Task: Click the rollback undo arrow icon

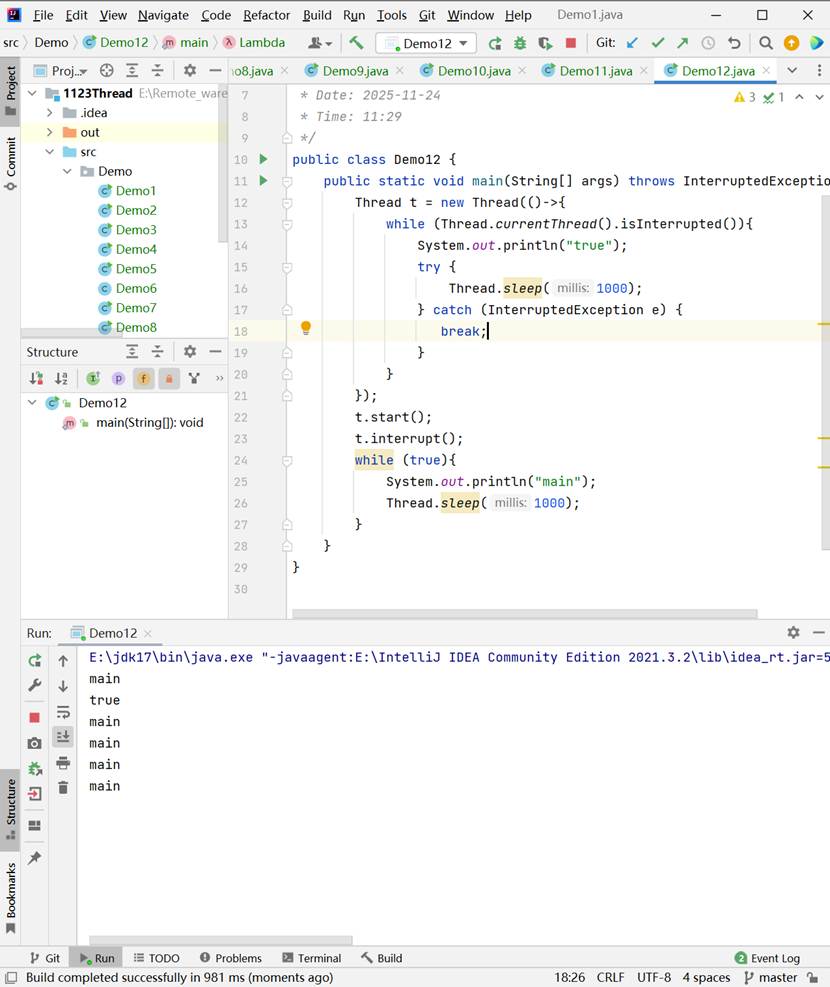Action: click(x=734, y=43)
